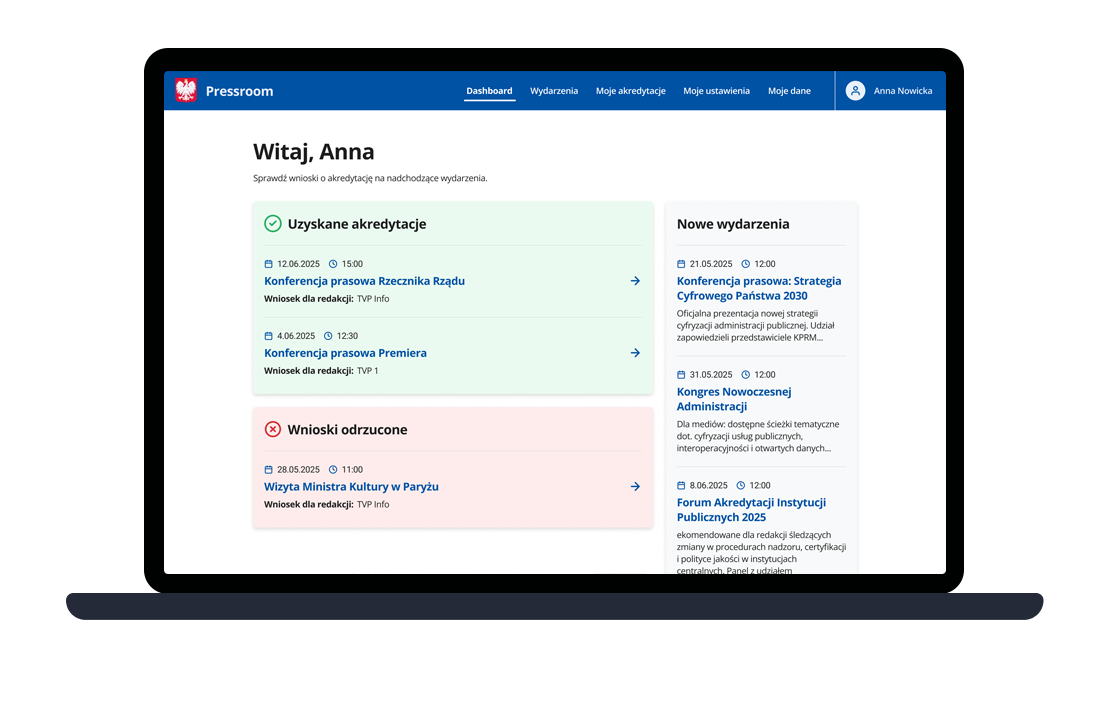Click the Pressroom title text in header
This screenshot has width=1110, height=709.
(x=239, y=91)
